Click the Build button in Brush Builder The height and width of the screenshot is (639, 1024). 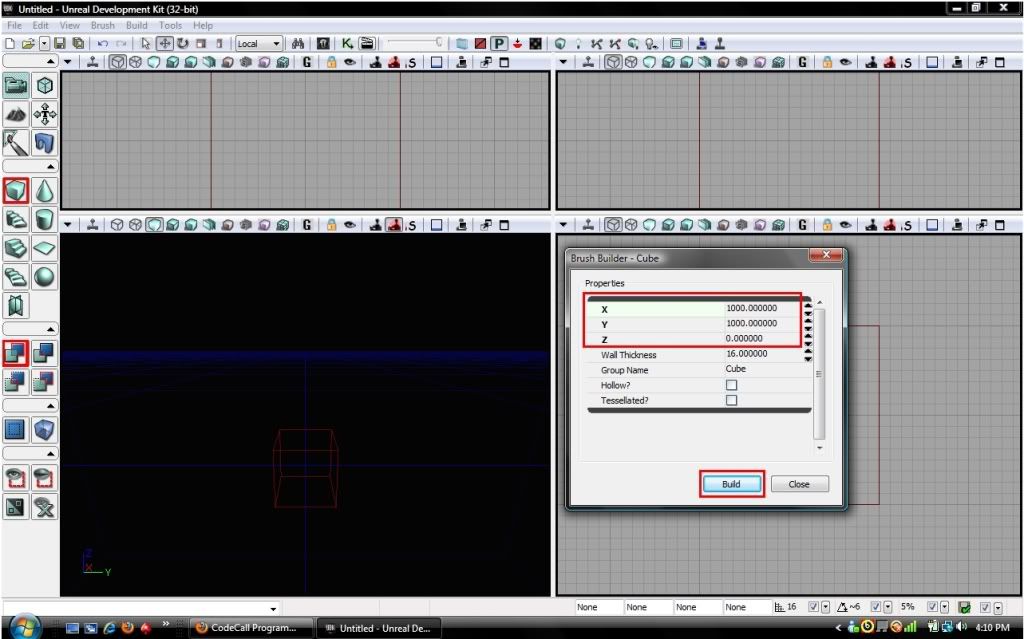pos(731,484)
